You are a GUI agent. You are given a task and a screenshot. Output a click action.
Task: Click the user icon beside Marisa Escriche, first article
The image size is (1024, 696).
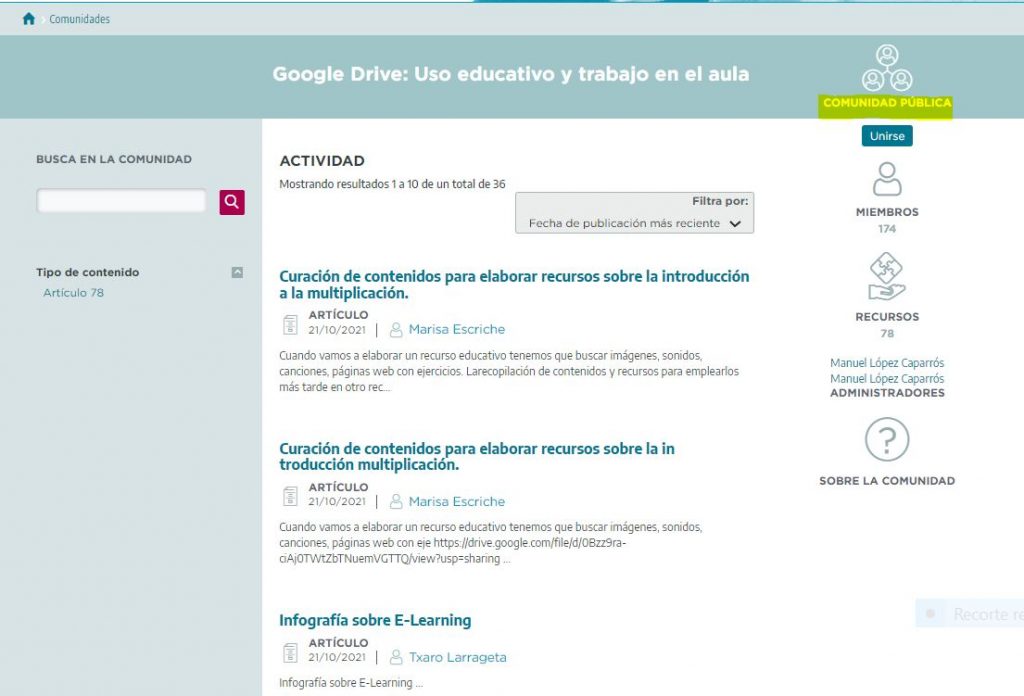pyautogui.click(x=396, y=330)
